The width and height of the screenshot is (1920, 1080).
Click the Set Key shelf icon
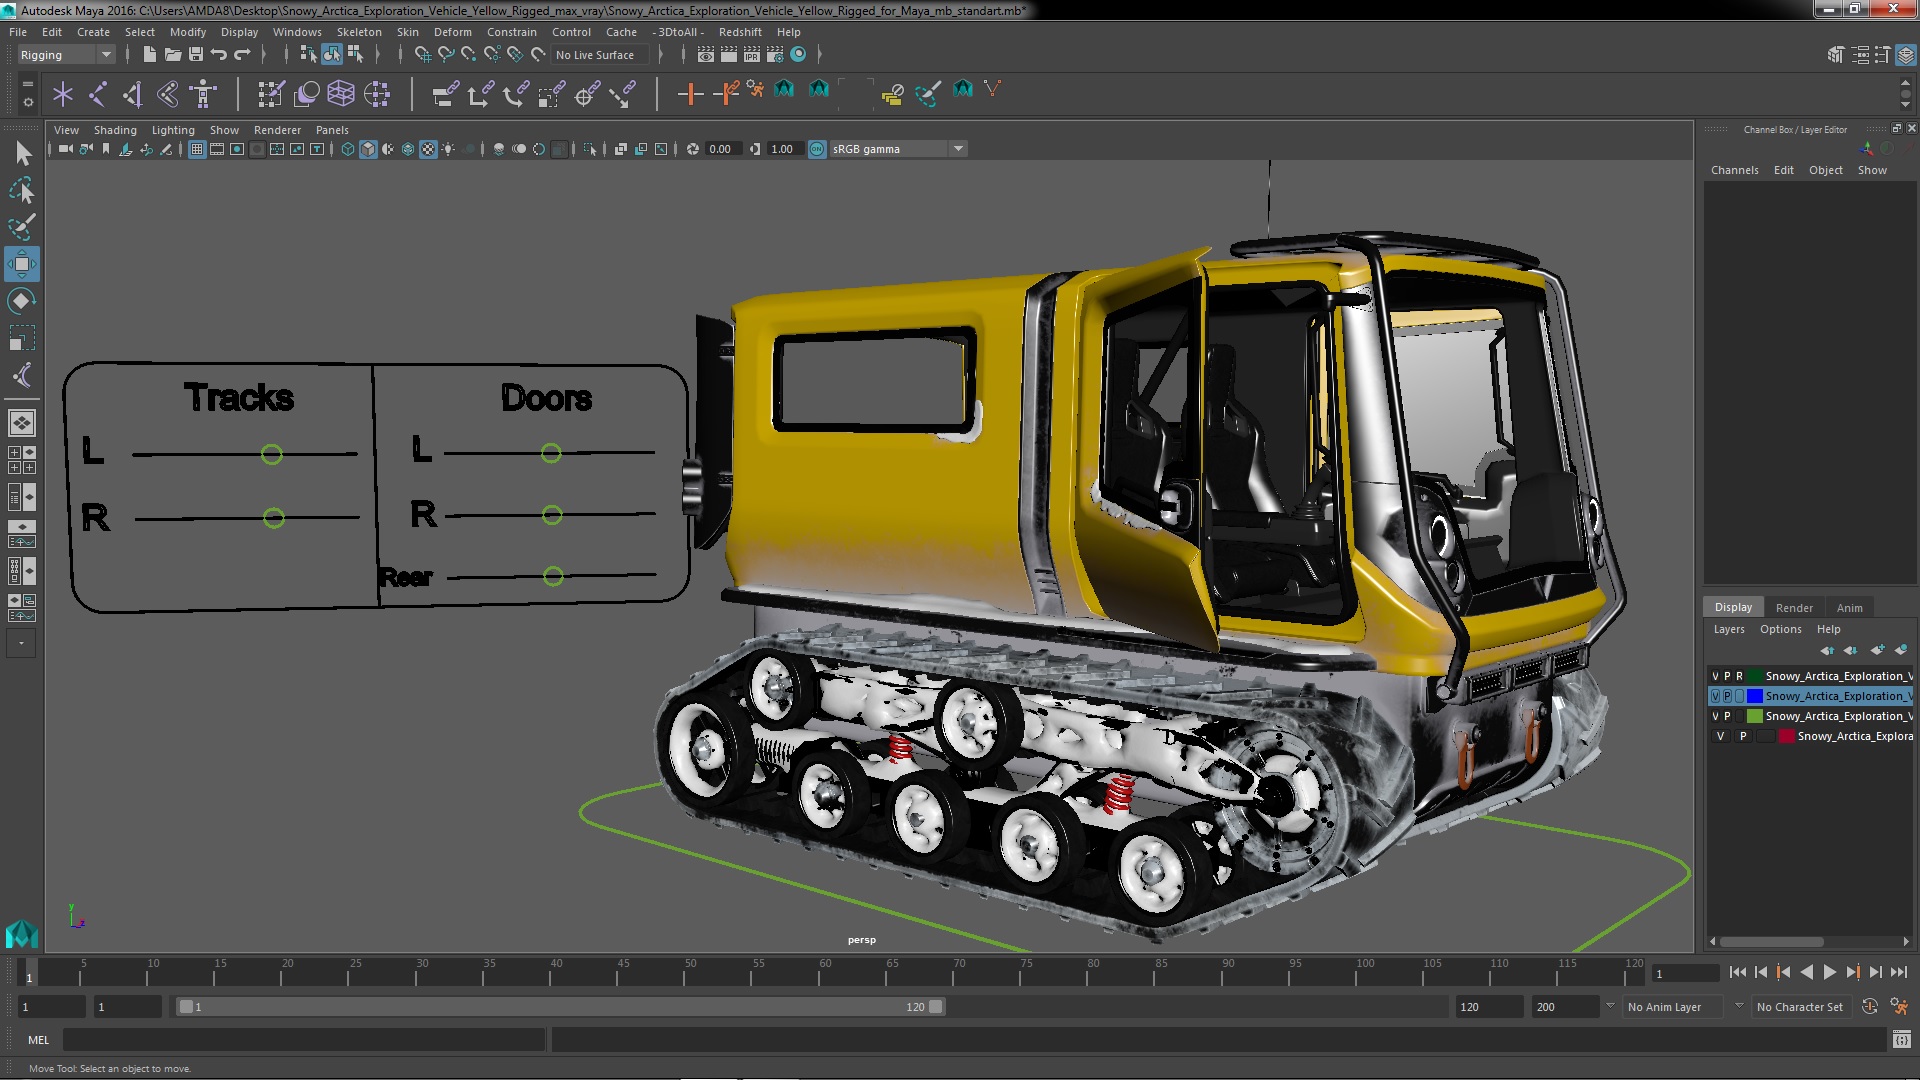pos(690,94)
